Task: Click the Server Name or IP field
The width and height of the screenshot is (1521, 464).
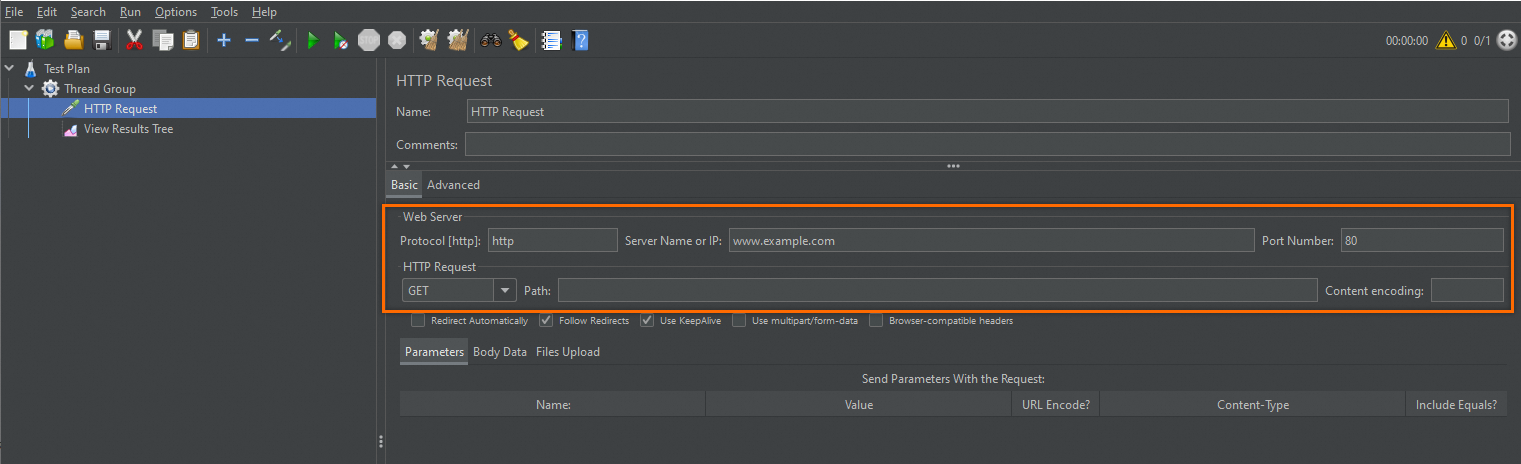Action: point(991,240)
